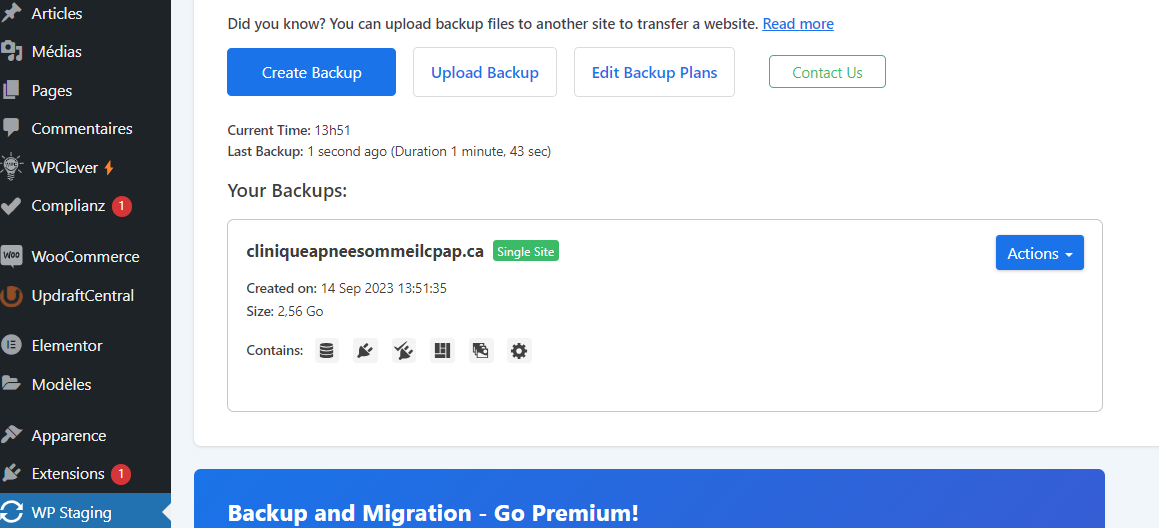Click the gear icon in Contains row

coord(519,351)
